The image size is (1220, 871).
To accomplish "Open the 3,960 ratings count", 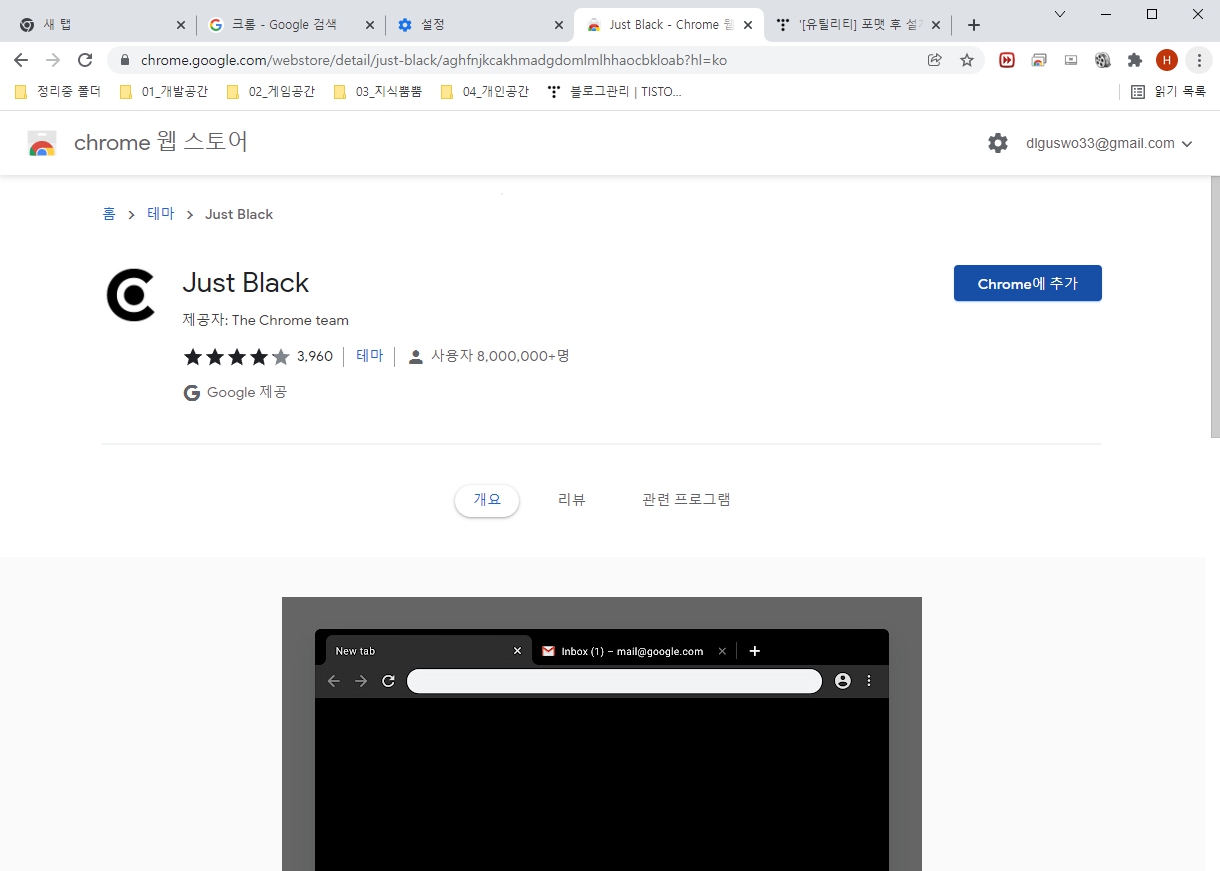I will pos(315,357).
